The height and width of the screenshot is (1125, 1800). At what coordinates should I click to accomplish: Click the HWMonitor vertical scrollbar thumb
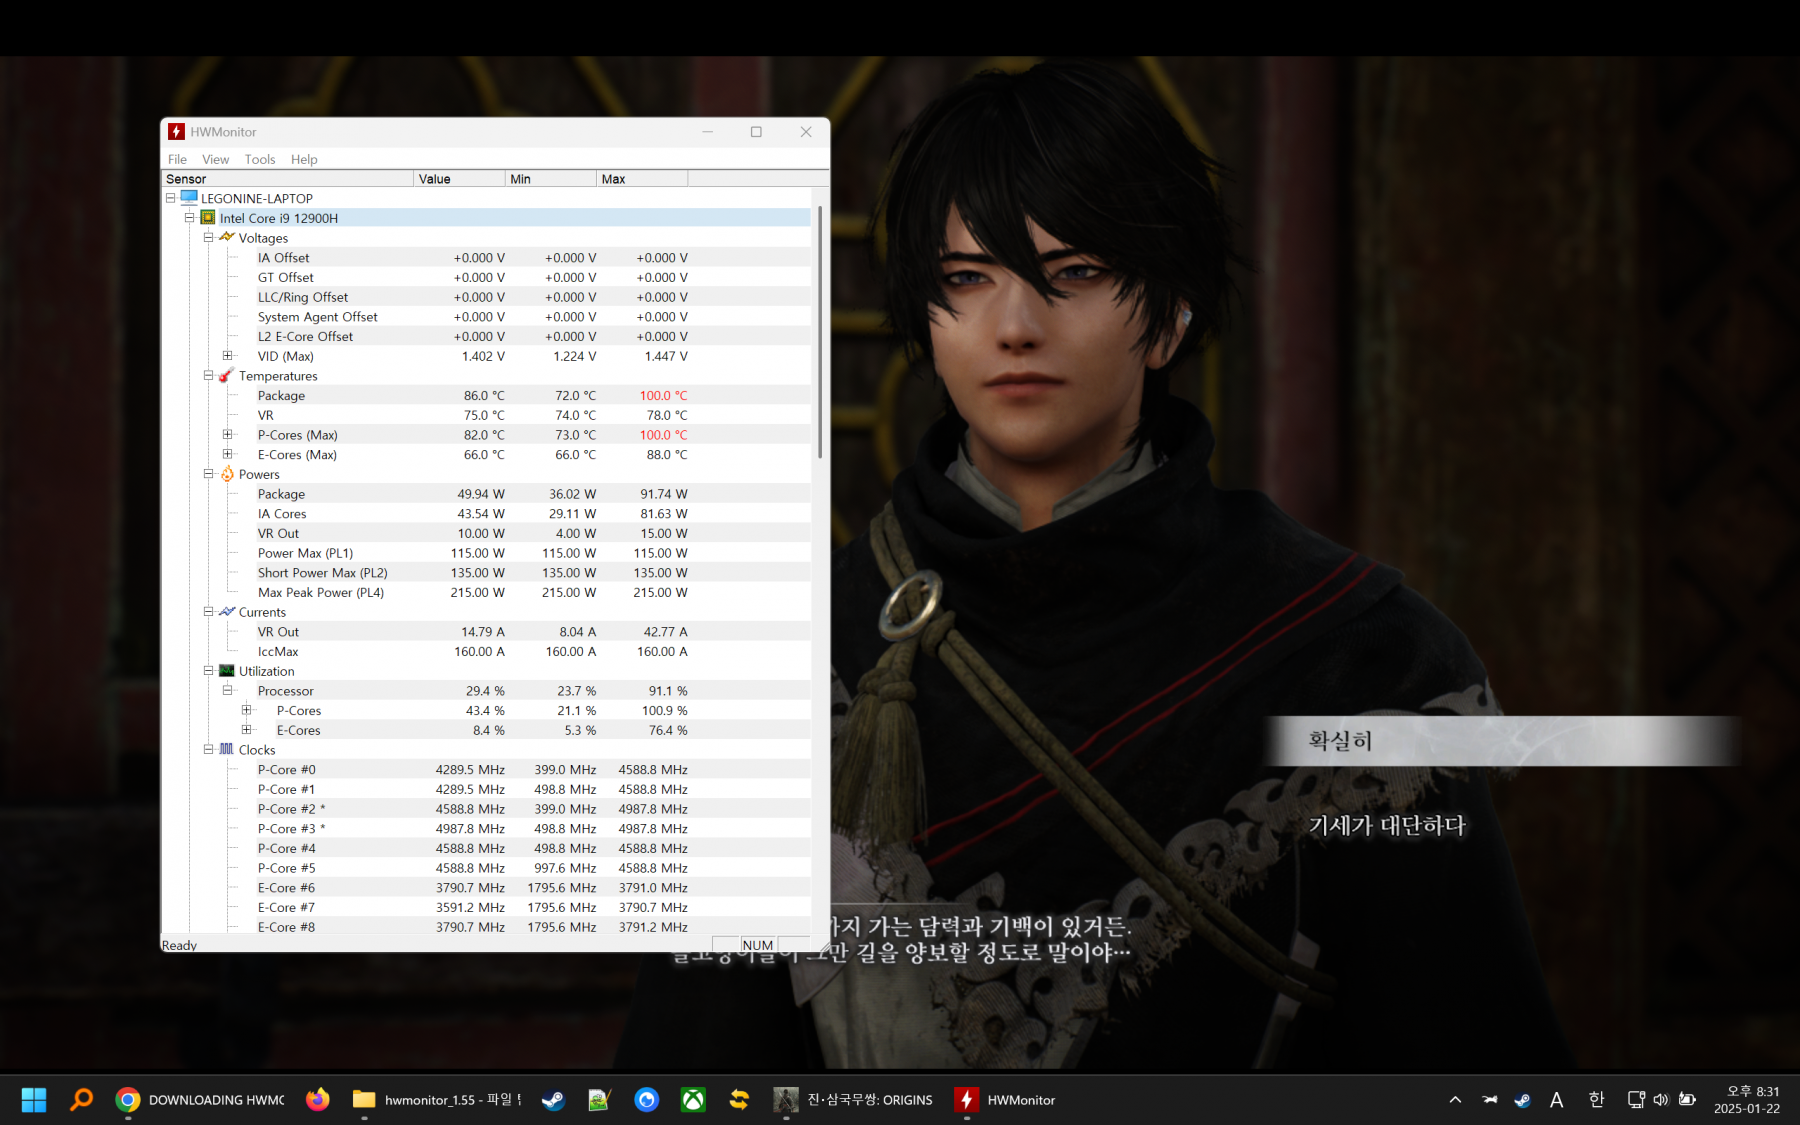click(820, 330)
